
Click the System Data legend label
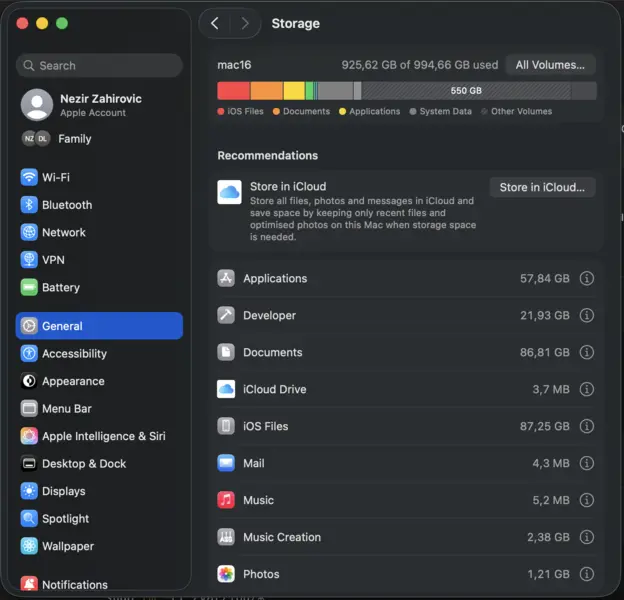pyautogui.click(x=445, y=111)
